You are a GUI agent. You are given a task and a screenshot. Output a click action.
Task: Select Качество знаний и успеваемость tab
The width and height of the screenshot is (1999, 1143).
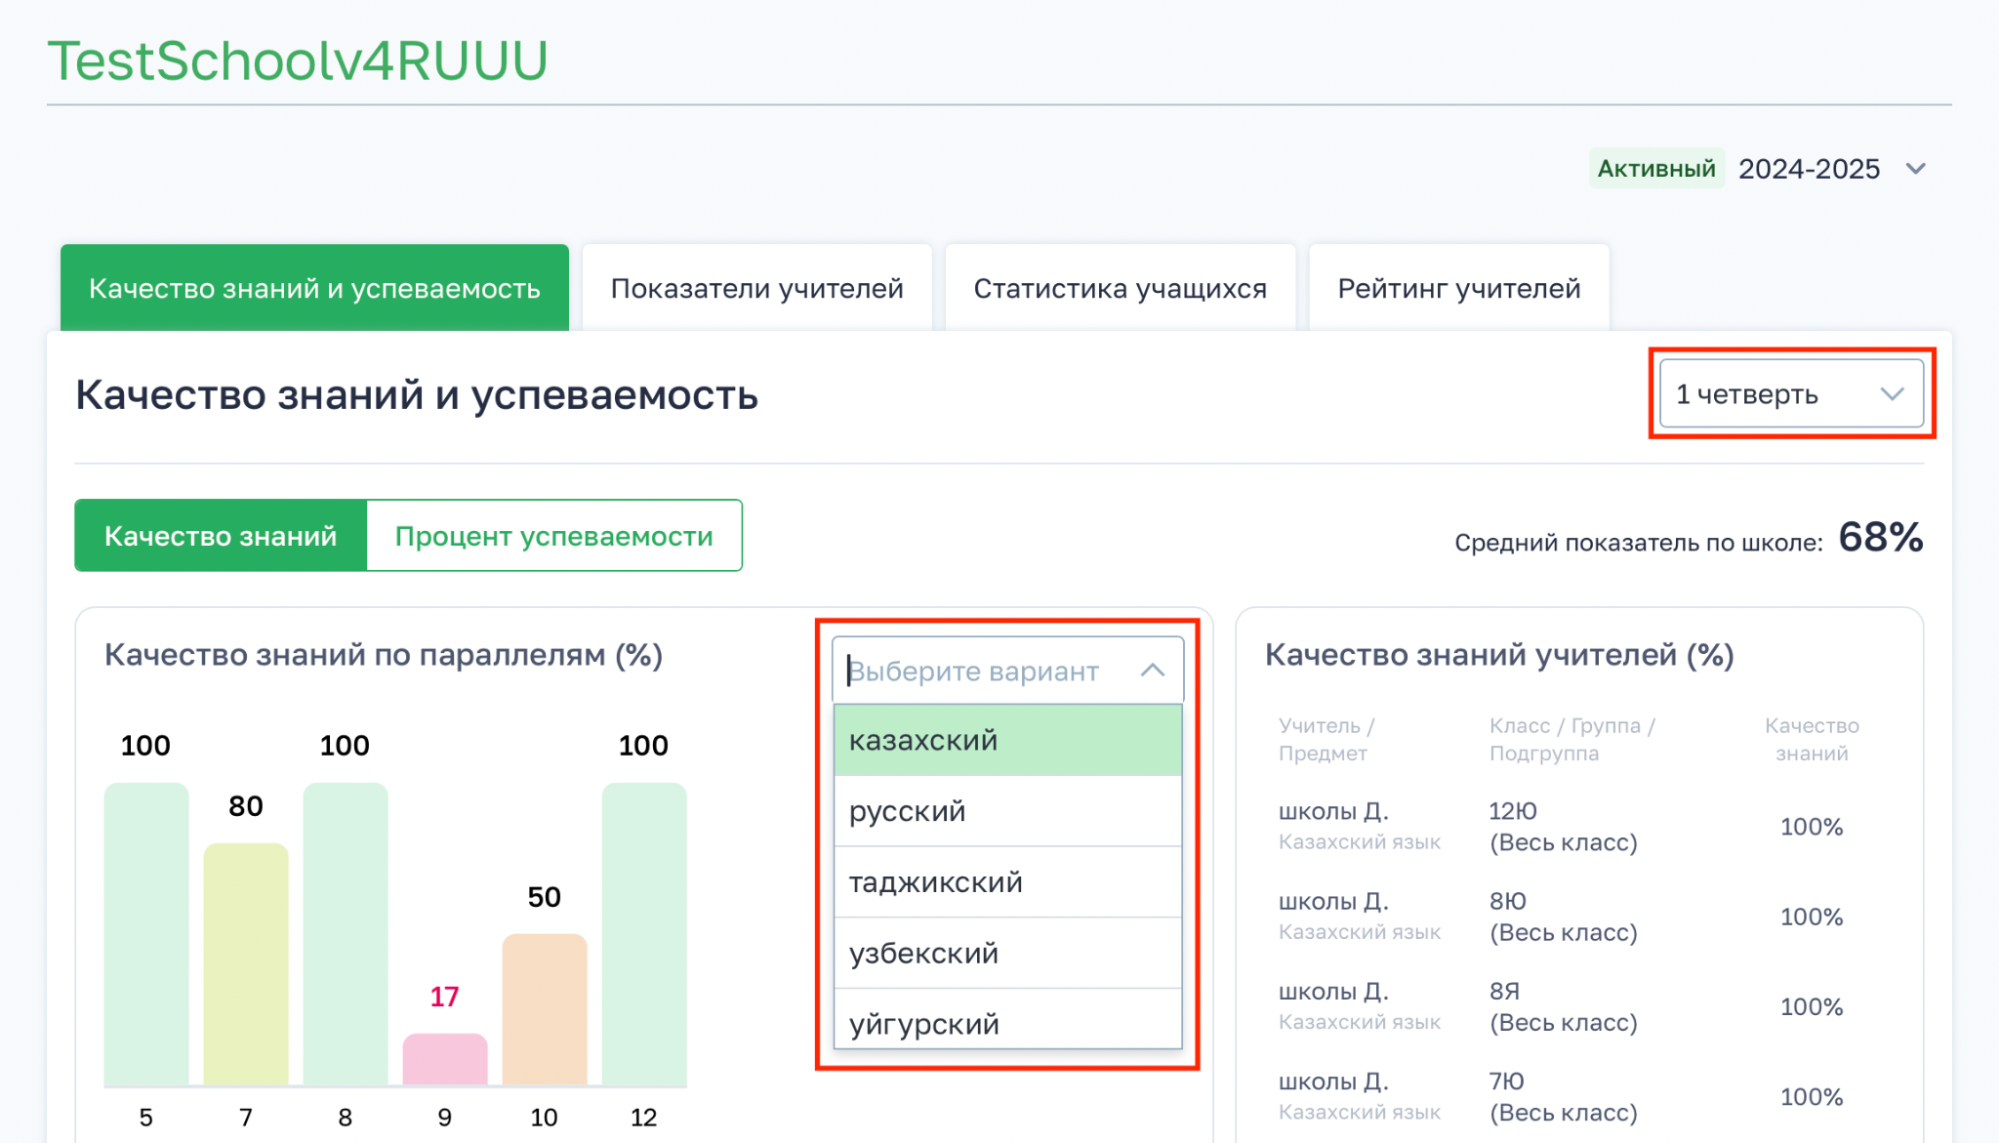click(314, 288)
